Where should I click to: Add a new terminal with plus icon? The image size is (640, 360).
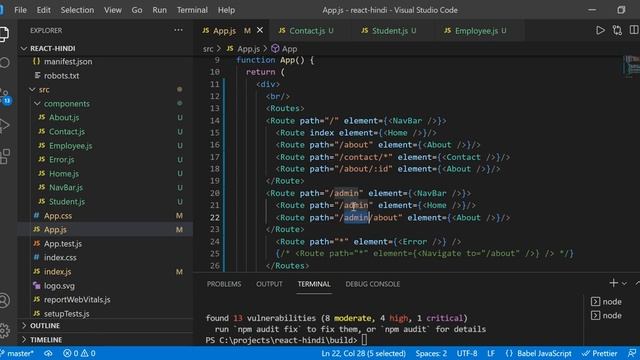tap(613, 283)
